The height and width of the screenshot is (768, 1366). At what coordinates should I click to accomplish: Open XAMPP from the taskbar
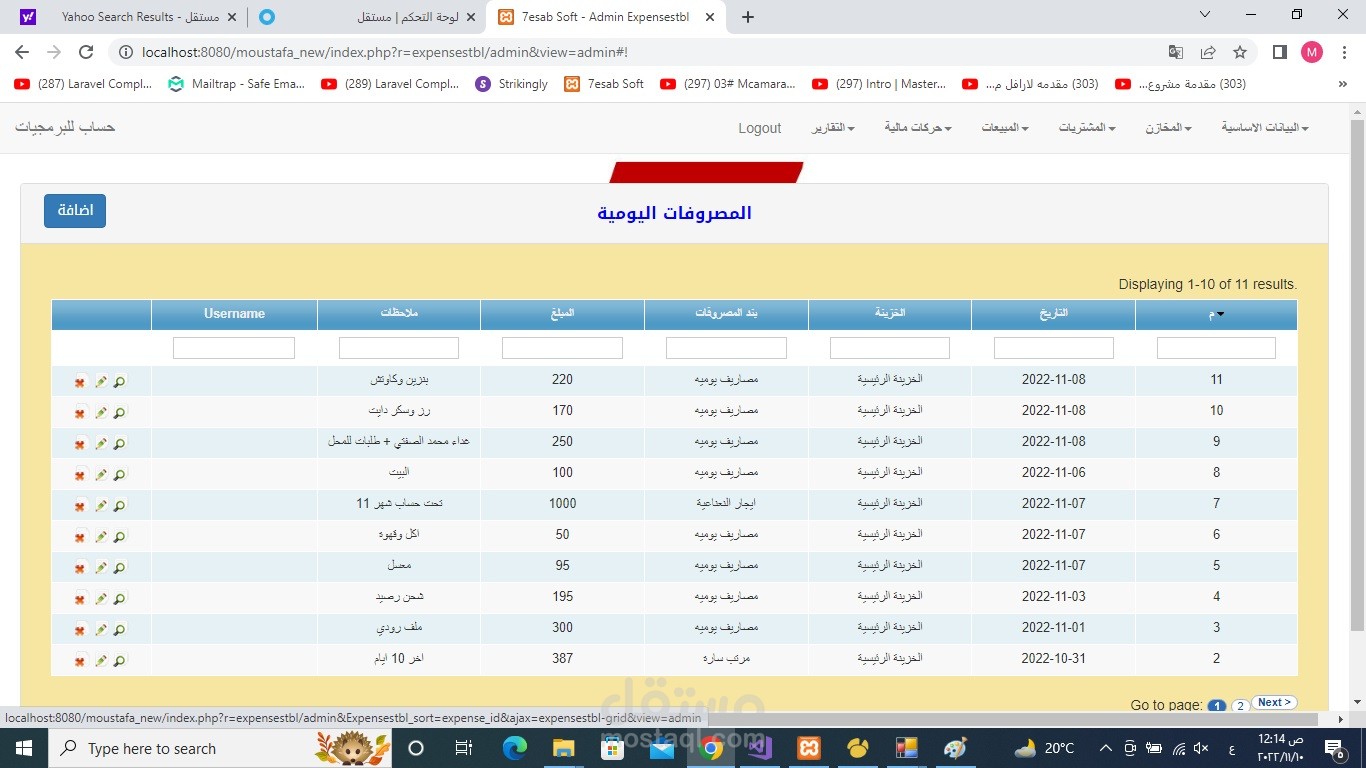click(x=809, y=748)
